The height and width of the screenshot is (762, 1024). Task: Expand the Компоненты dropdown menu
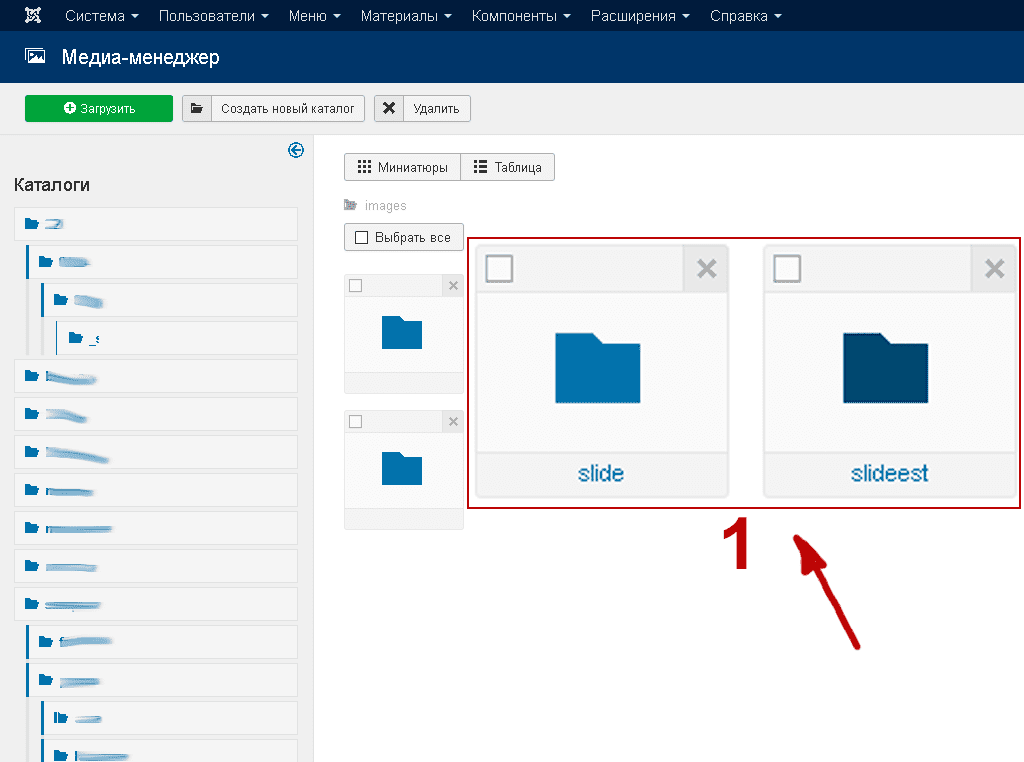(520, 16)
